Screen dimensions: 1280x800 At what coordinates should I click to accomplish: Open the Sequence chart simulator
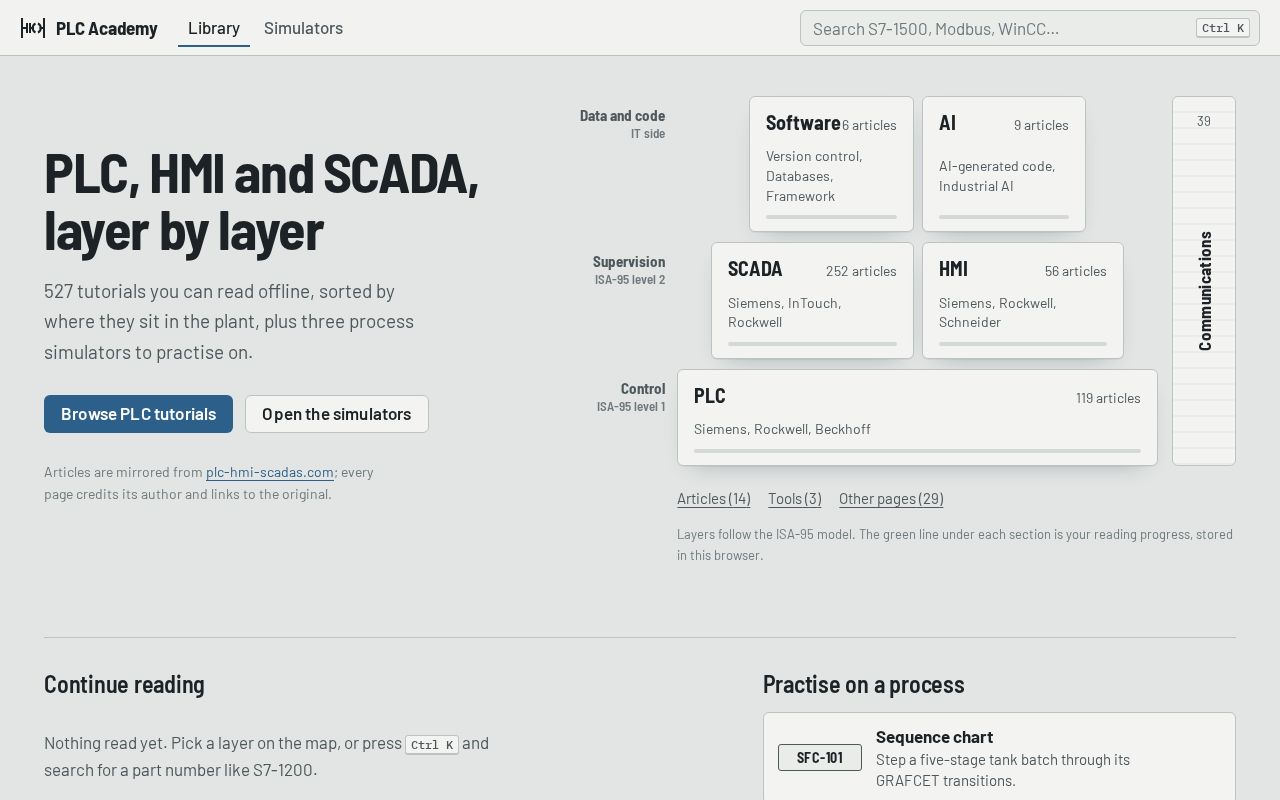[999, 757]
